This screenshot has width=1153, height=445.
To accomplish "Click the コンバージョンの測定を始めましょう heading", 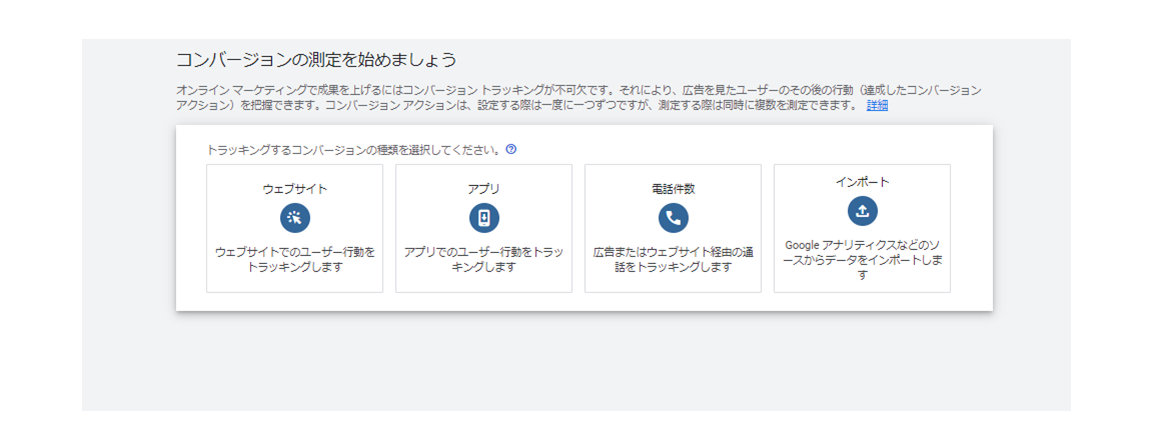I will tap(316, 59).
